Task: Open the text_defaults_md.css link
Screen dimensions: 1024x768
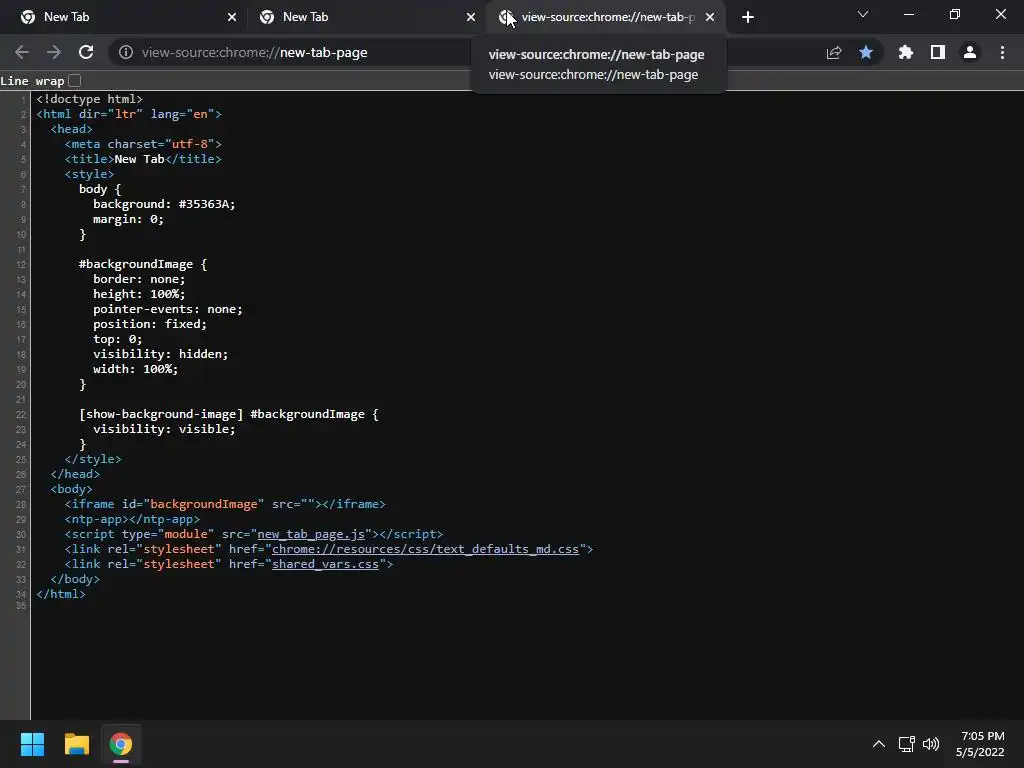Action: 425,549
